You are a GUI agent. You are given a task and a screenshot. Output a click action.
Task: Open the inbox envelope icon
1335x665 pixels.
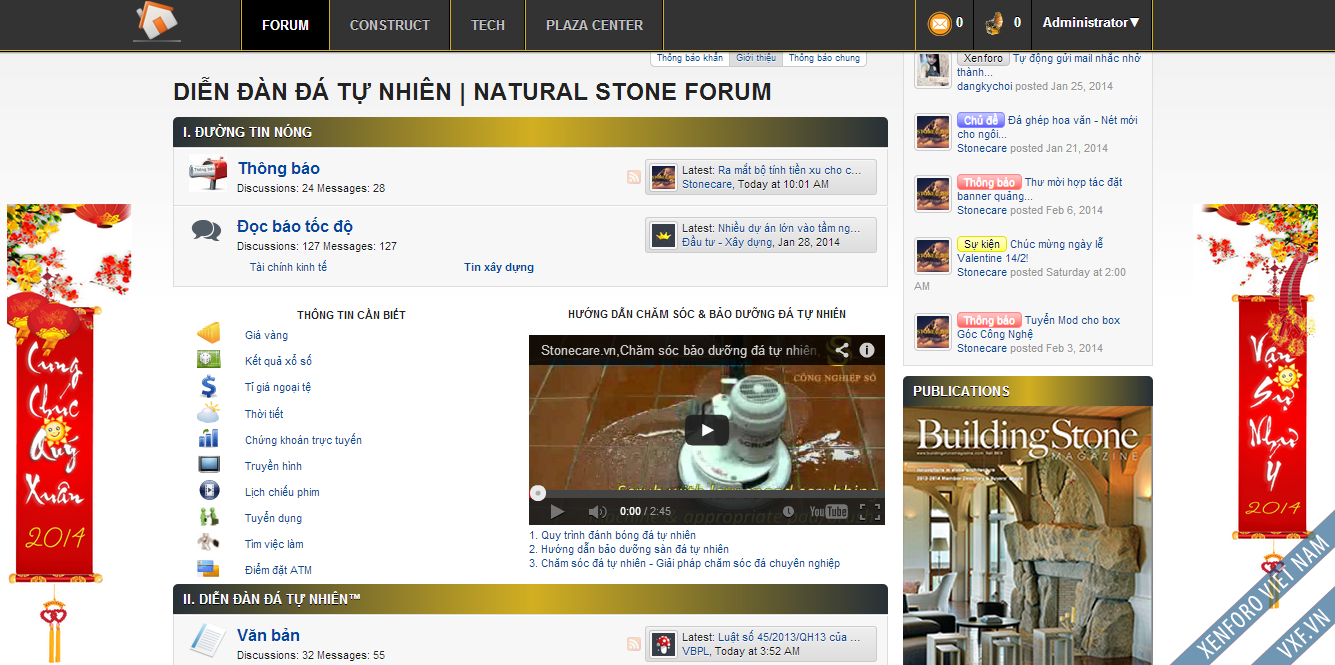coord(939,23)
